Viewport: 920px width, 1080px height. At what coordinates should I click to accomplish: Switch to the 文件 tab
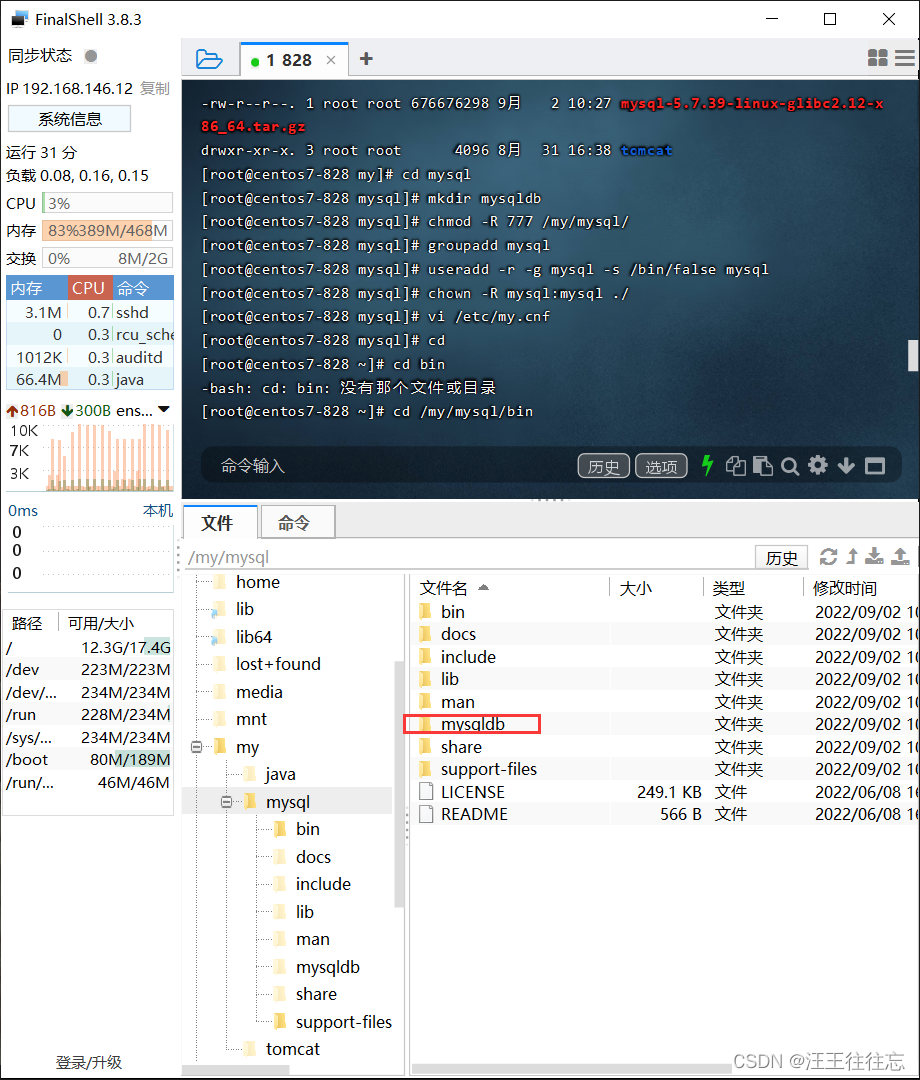pyautogui.click(x=219, y=521)
